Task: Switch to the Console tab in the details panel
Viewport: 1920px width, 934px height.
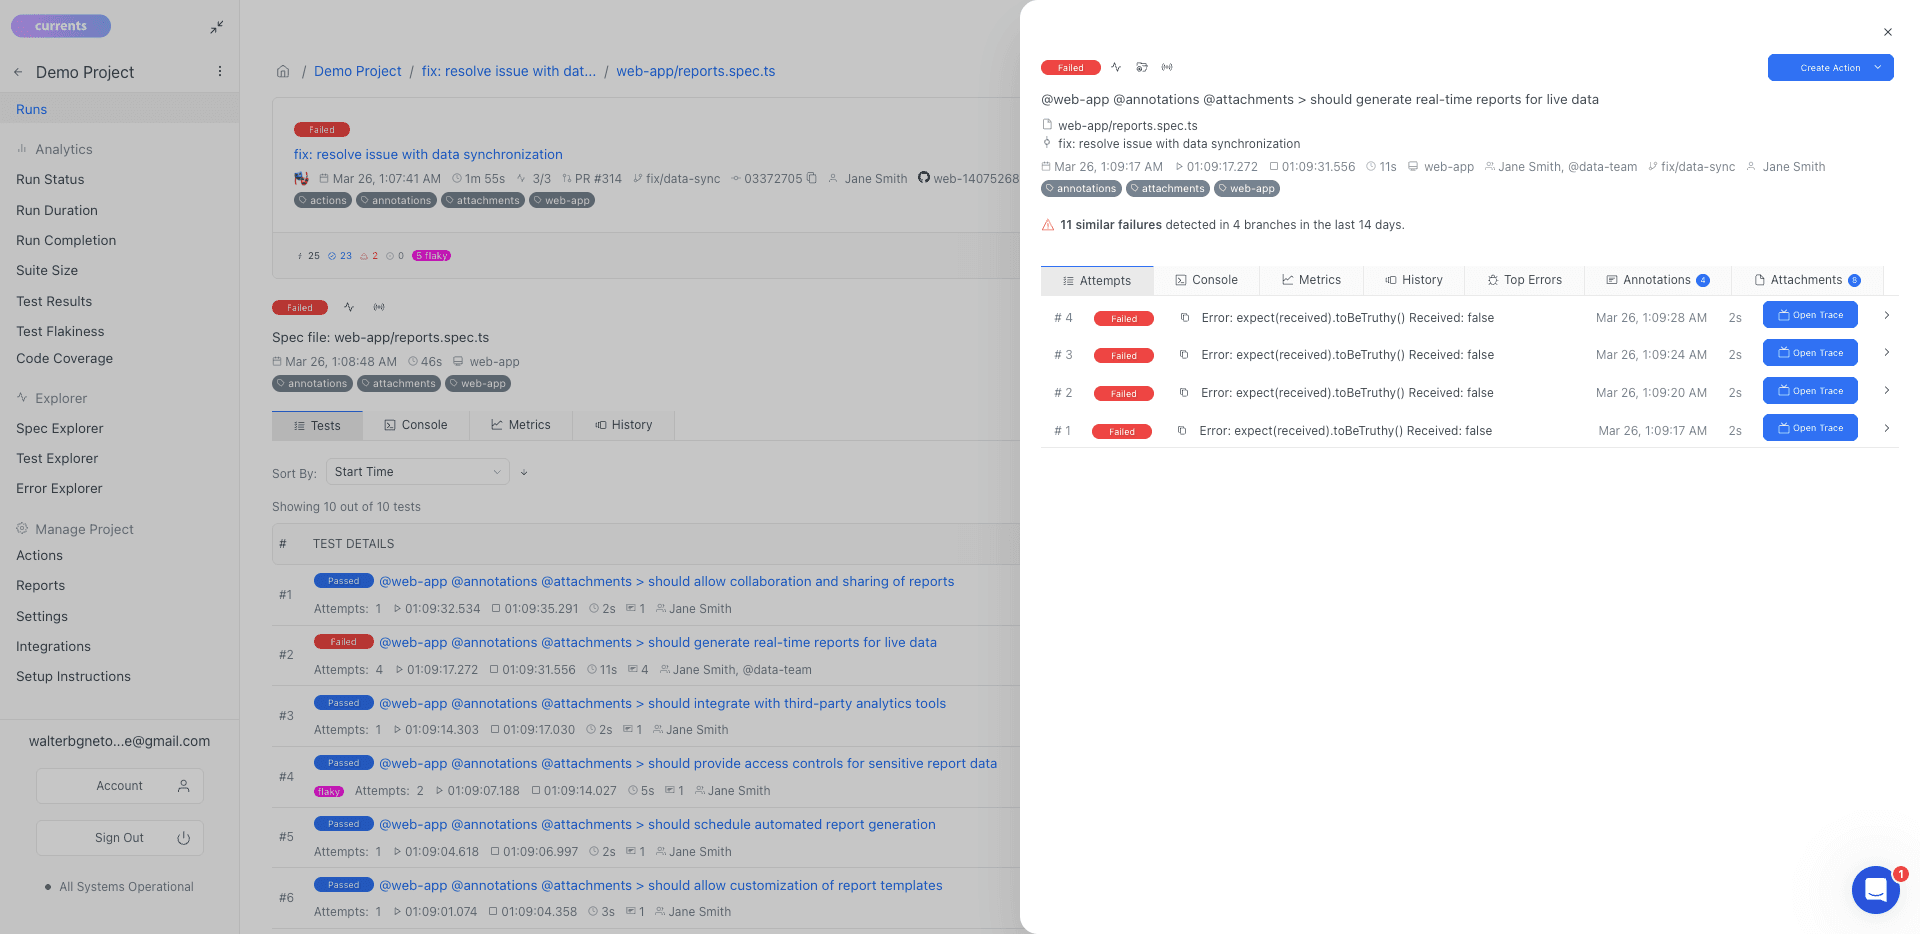Action: (1206, 280)
